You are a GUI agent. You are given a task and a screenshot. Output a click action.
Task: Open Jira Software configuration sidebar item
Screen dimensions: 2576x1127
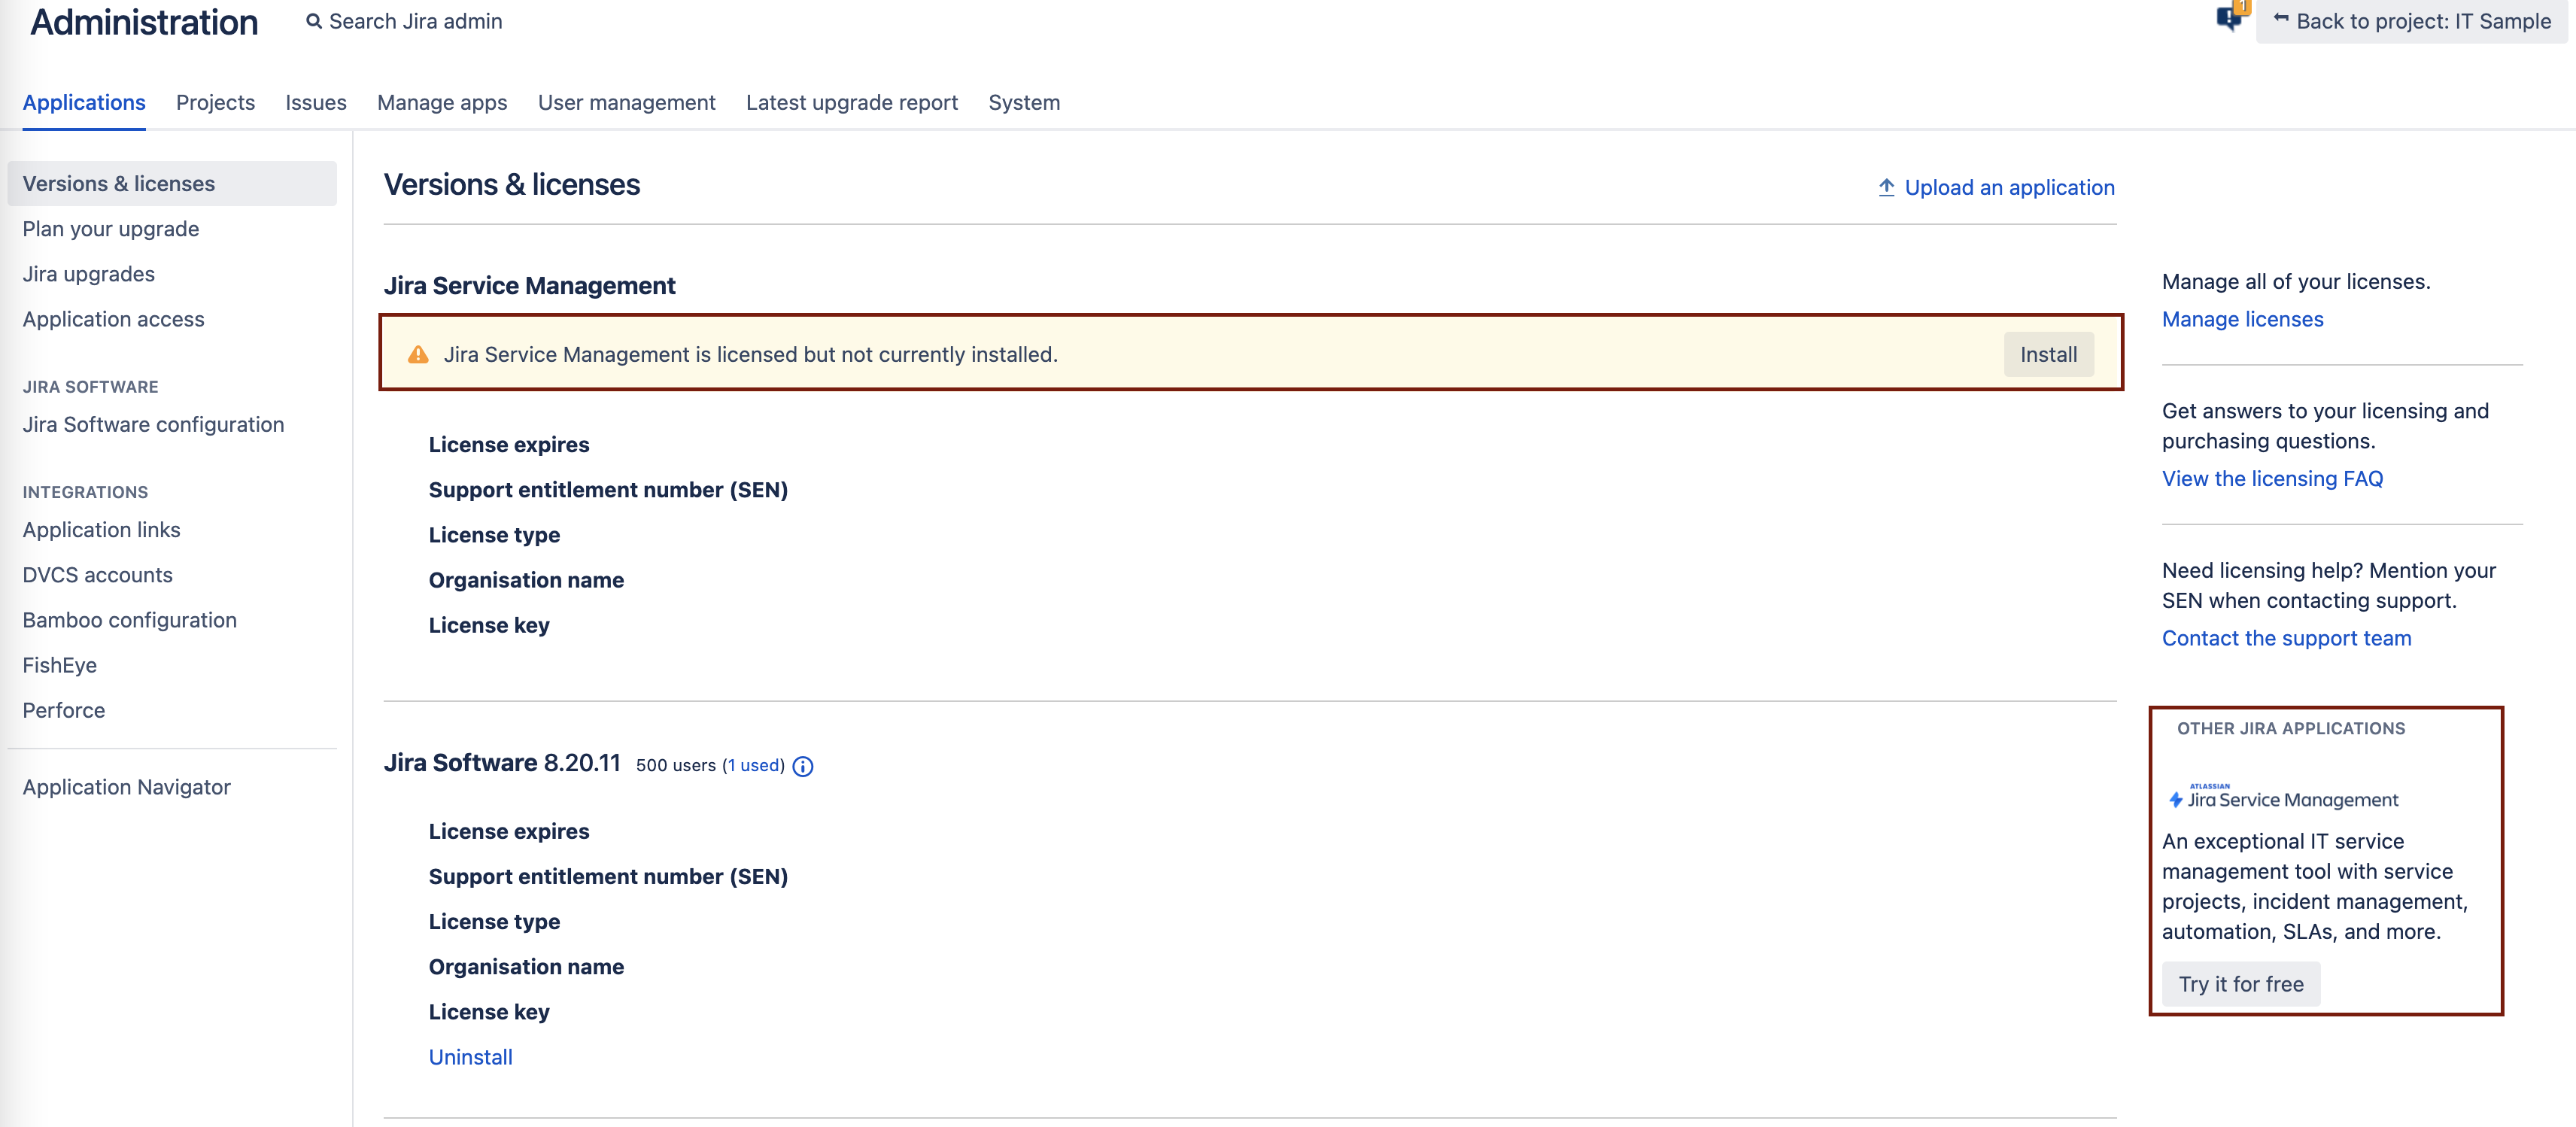[x=153, y=424]
